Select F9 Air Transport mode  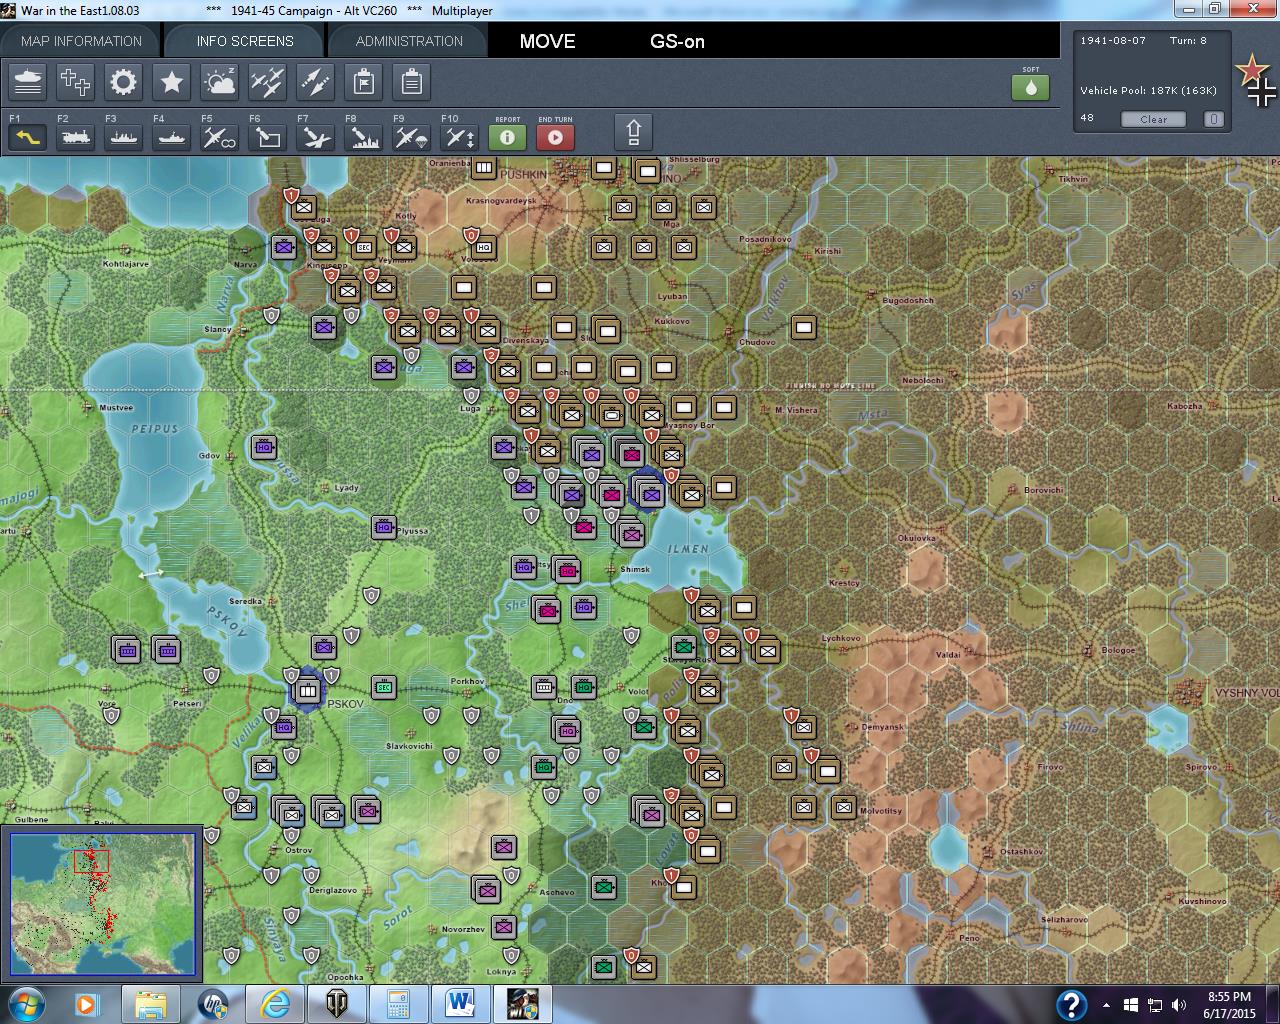pyautogui.click(x=411, y=136)
